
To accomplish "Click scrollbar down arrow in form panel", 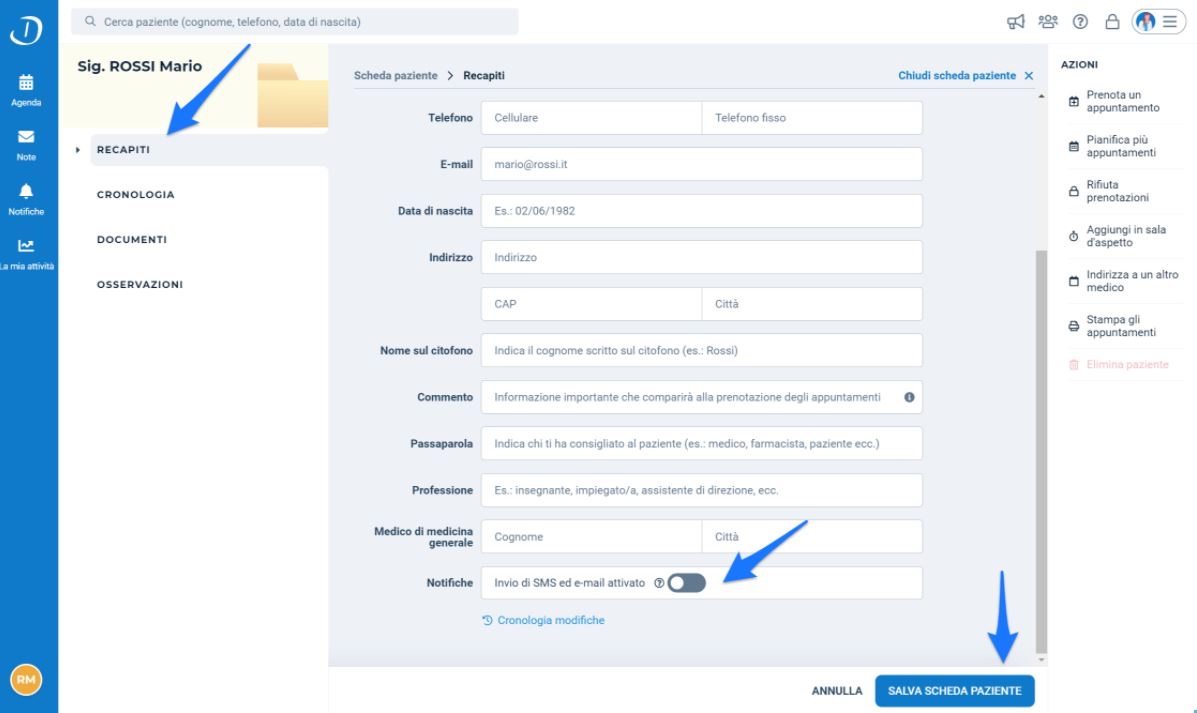I will click(x=1041, y=659).
